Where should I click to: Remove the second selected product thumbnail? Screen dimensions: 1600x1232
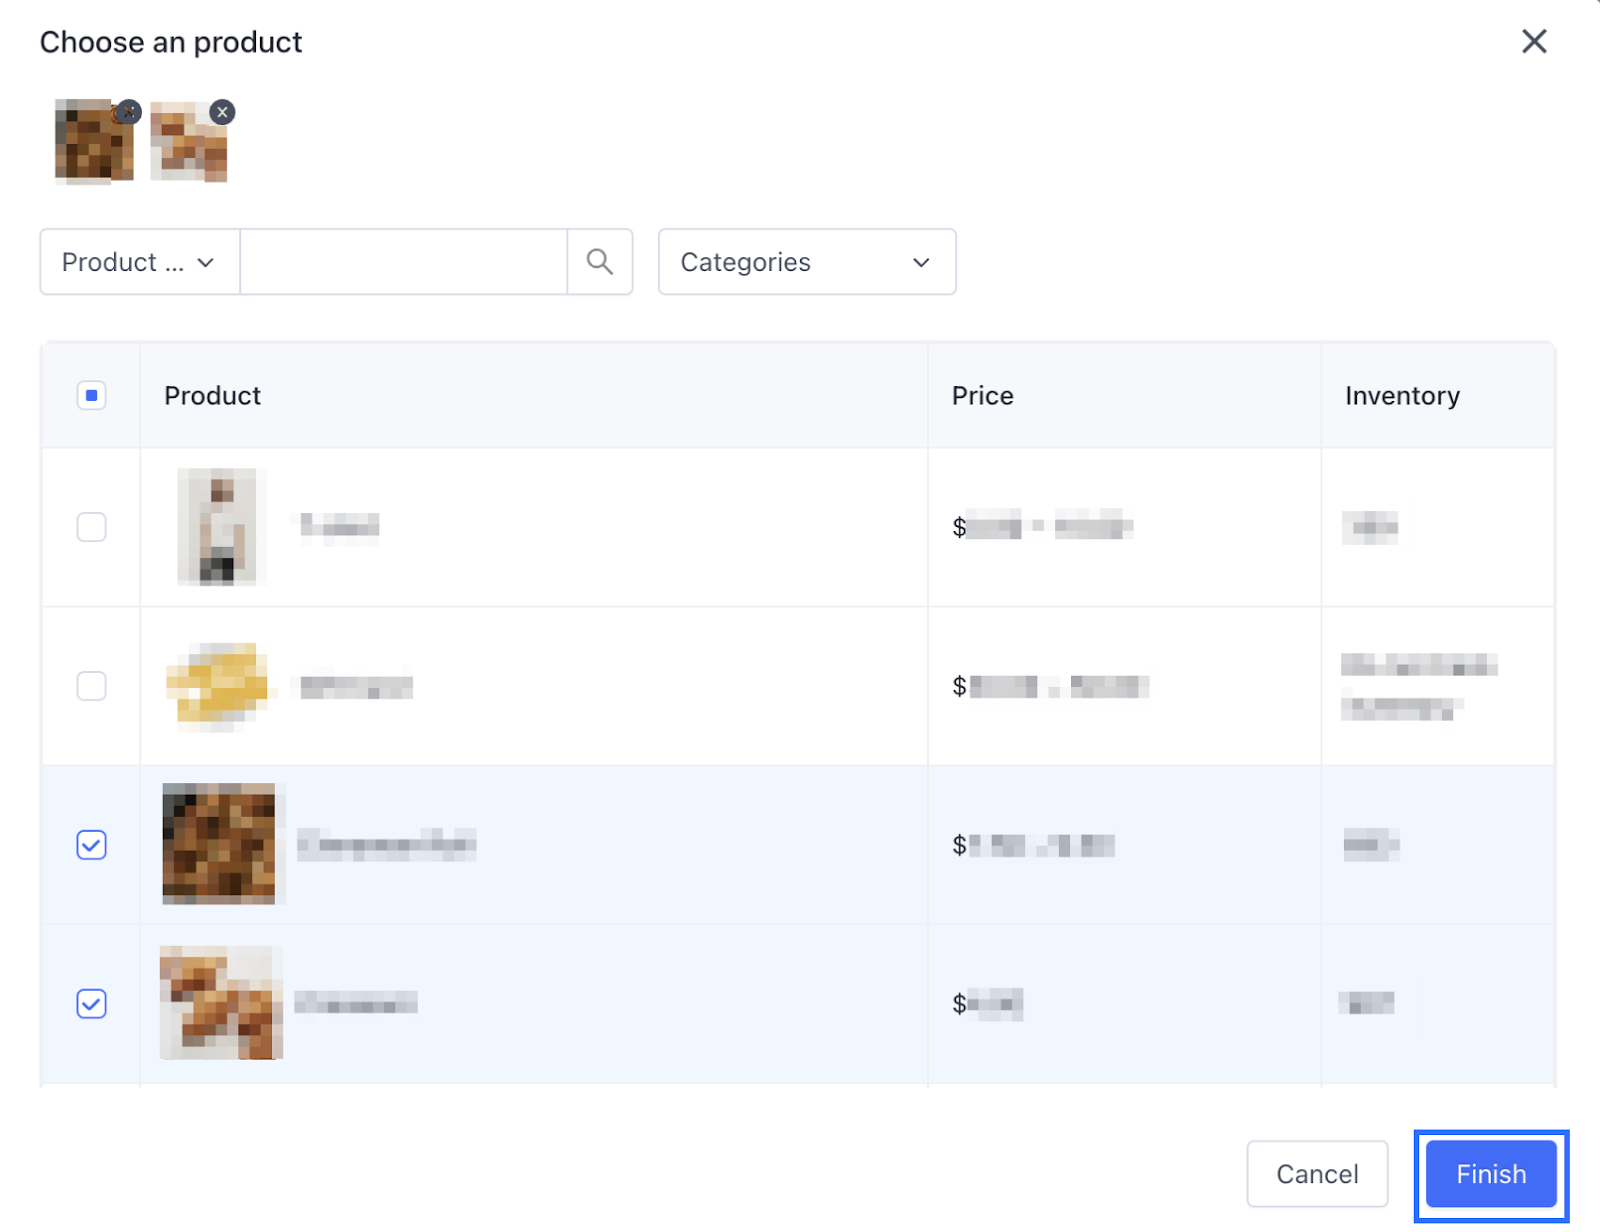pos(222,112)
